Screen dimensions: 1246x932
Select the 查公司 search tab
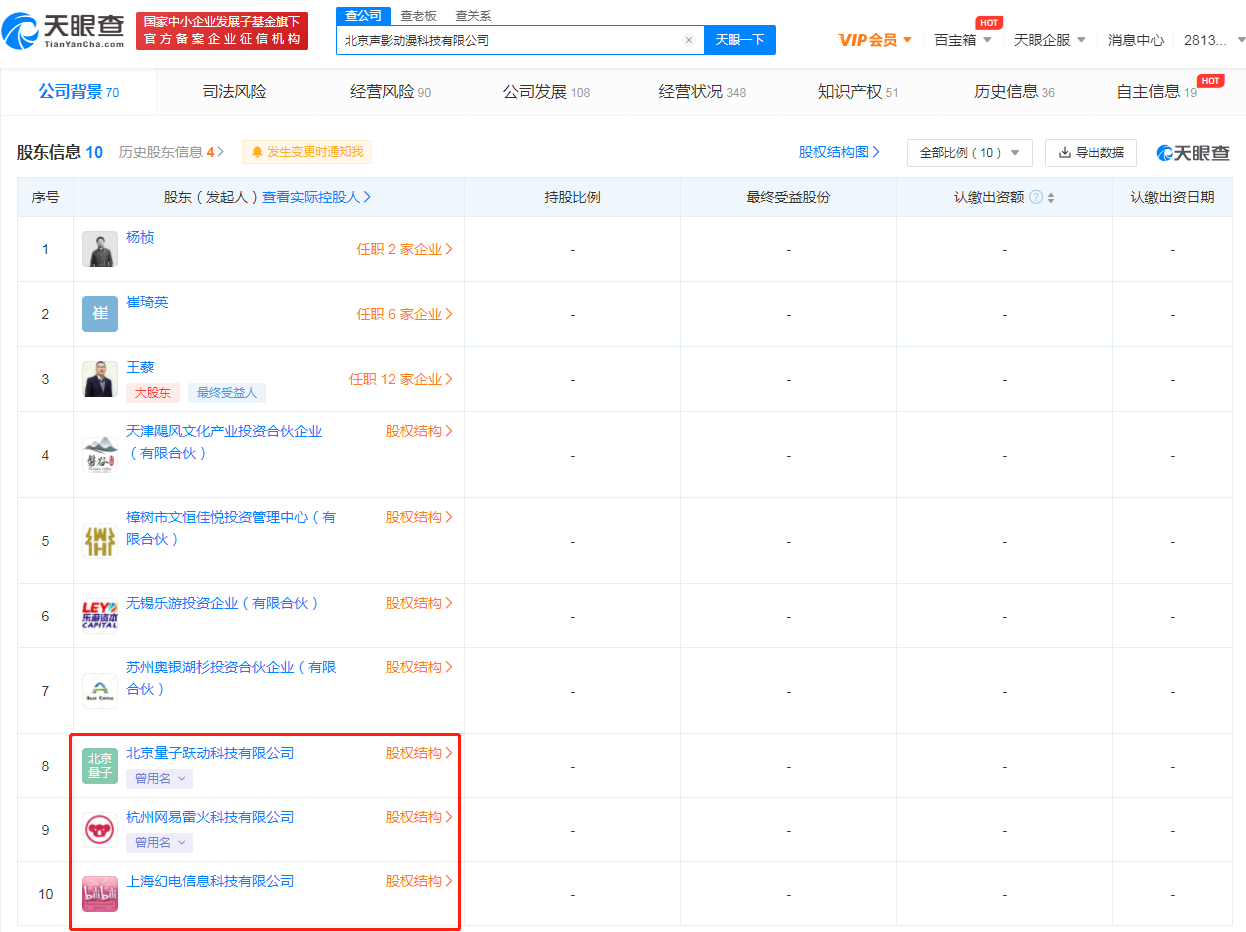pyautogui.click(x=363, y=16)
